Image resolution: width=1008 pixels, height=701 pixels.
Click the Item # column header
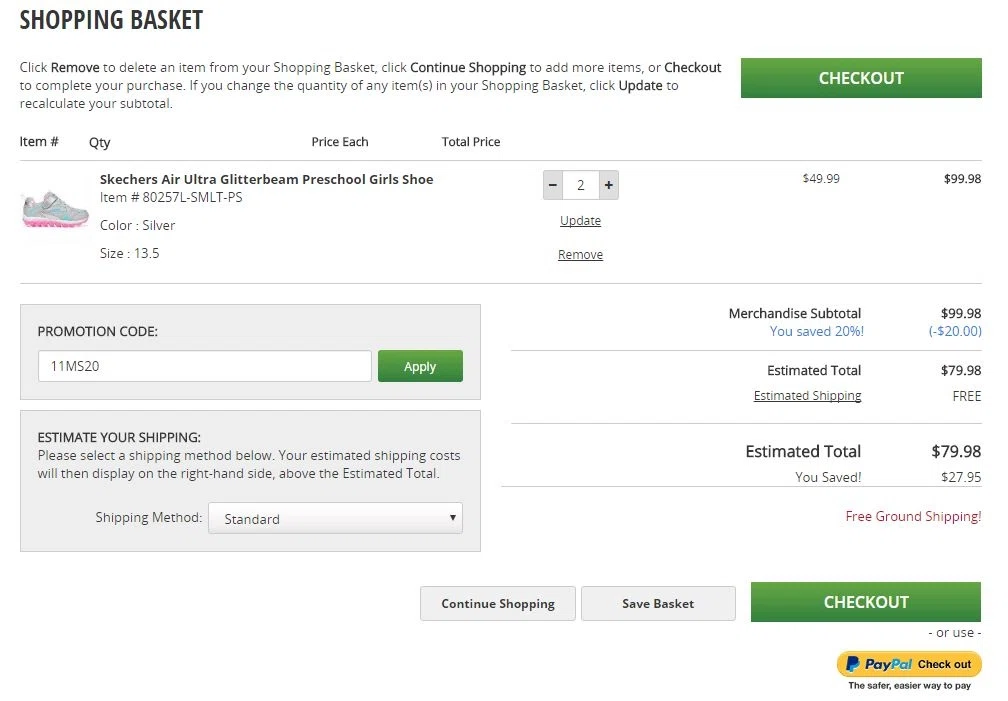click(x=39, y=141)
